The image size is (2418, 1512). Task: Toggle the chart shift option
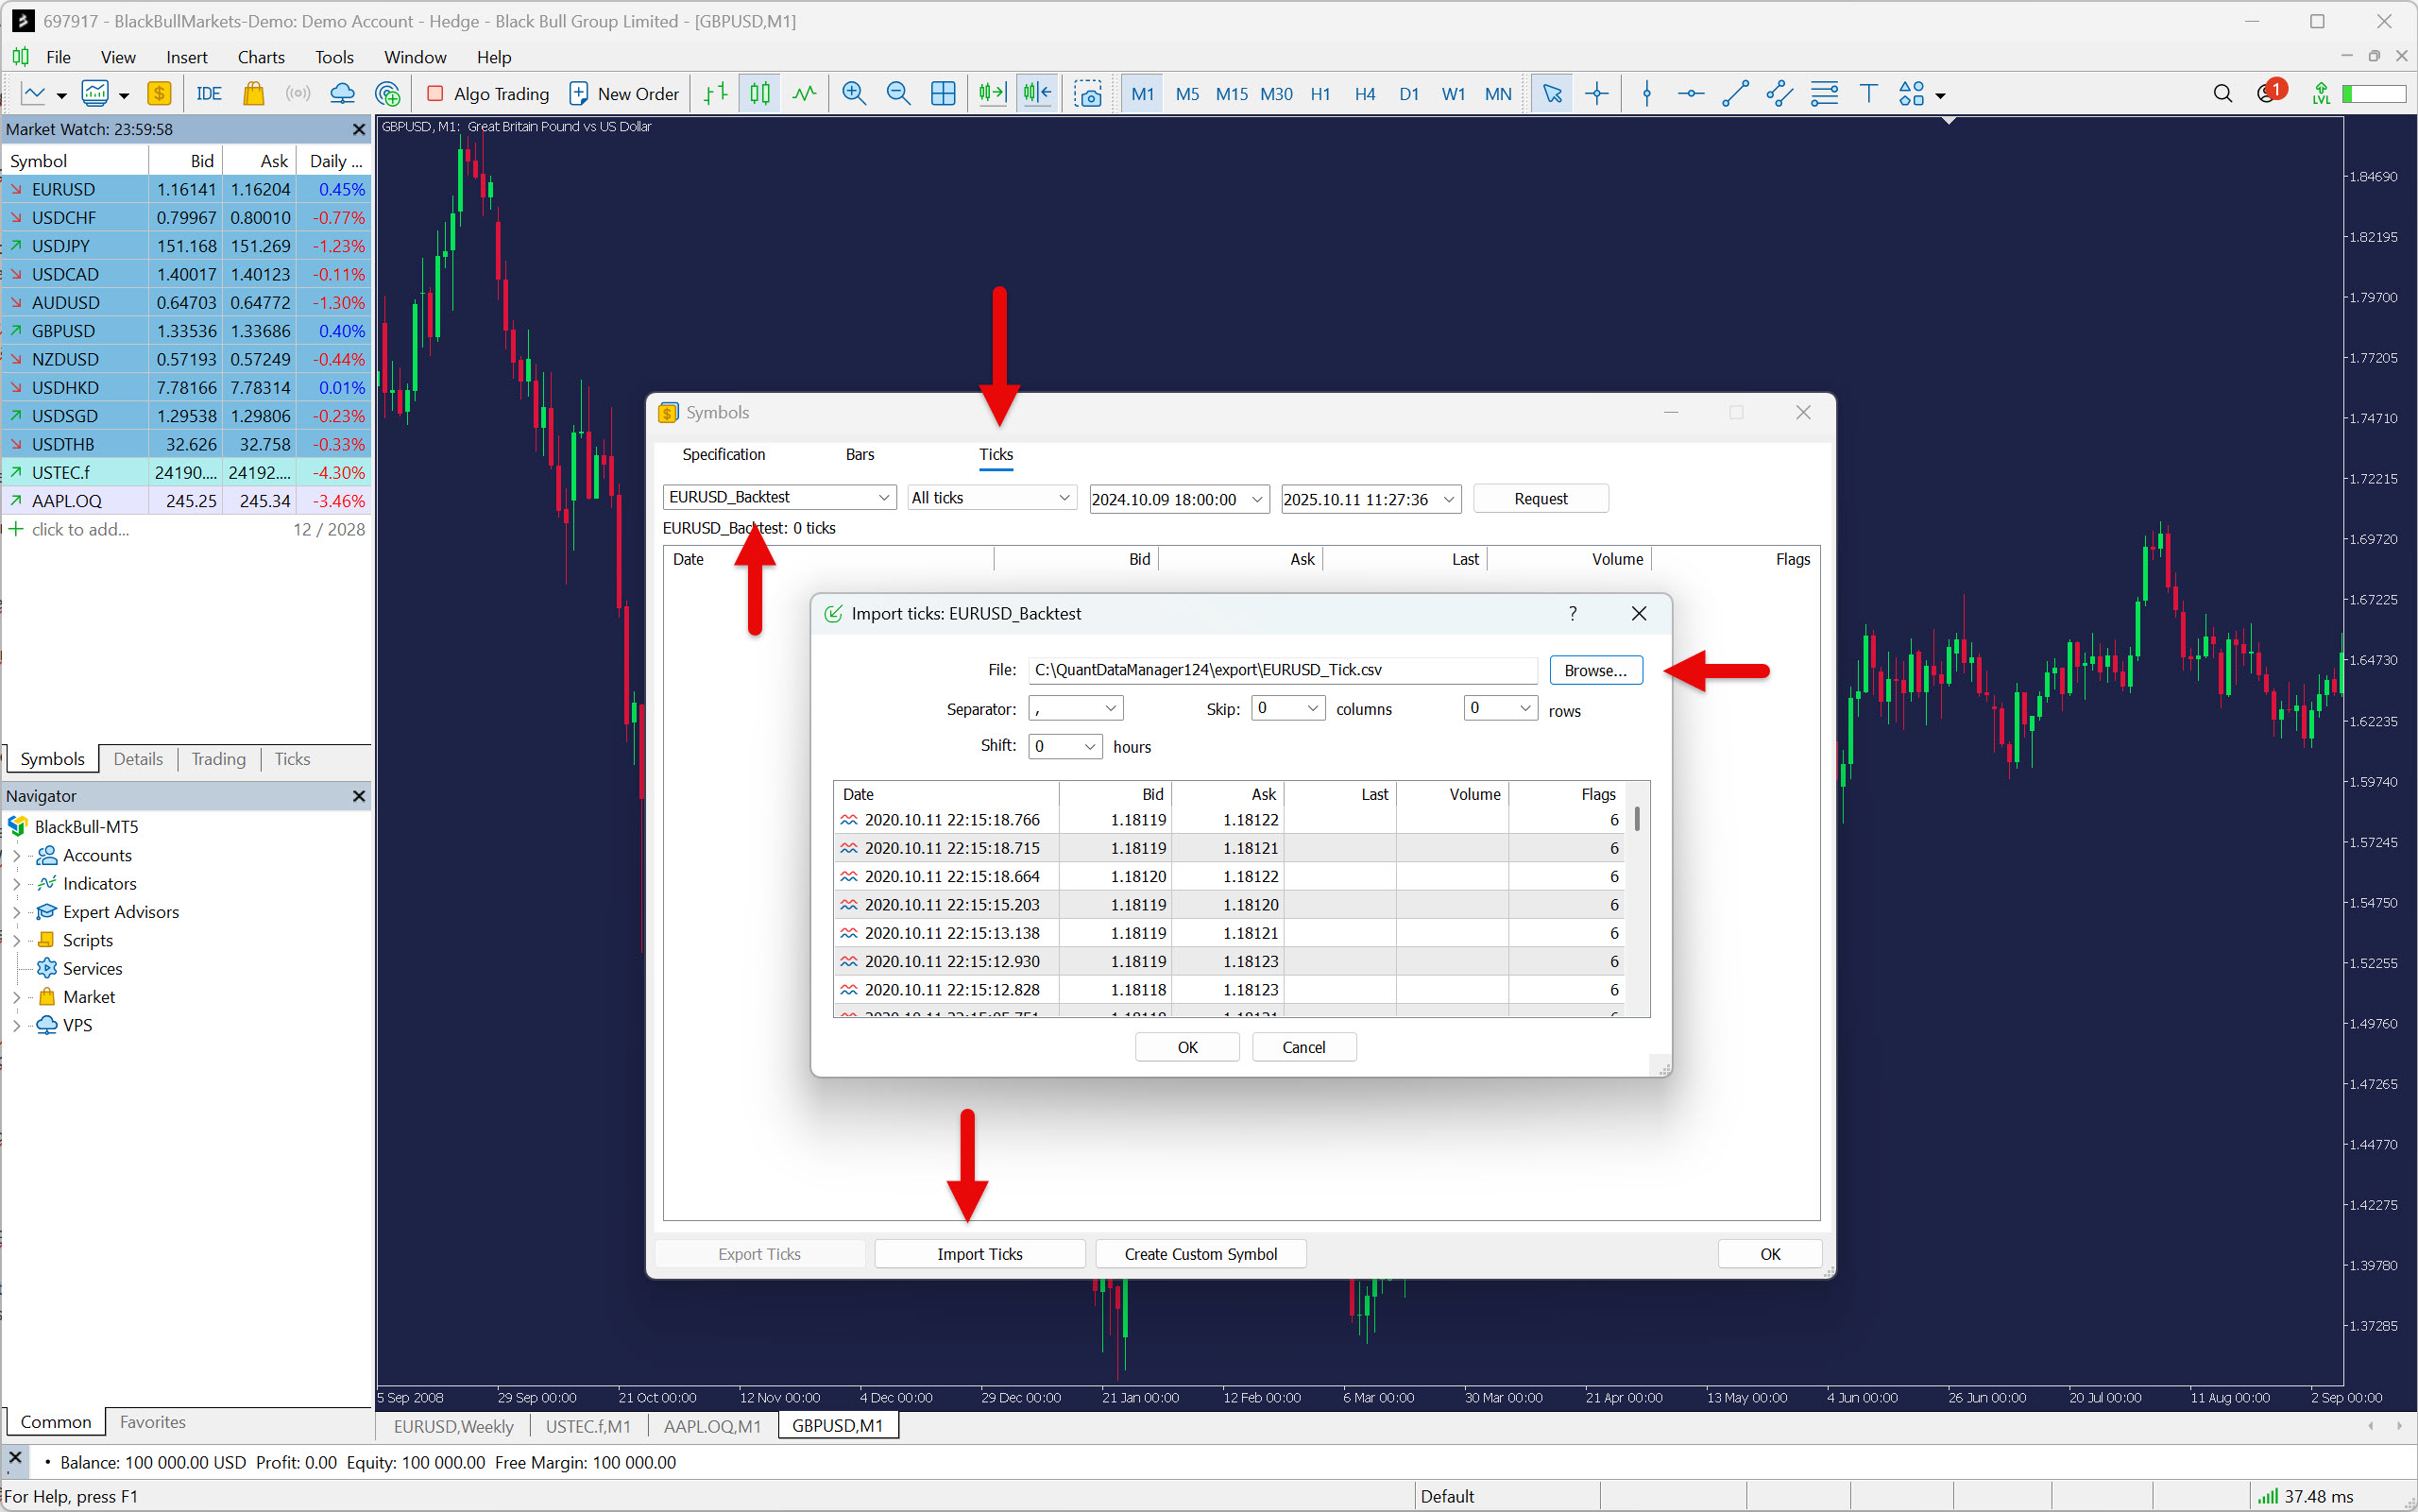tap(1037, 94)
